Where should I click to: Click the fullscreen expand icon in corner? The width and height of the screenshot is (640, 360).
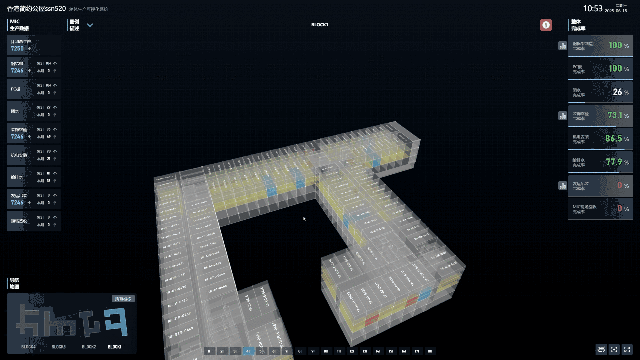pyautogui.click(x=627, y=349)
